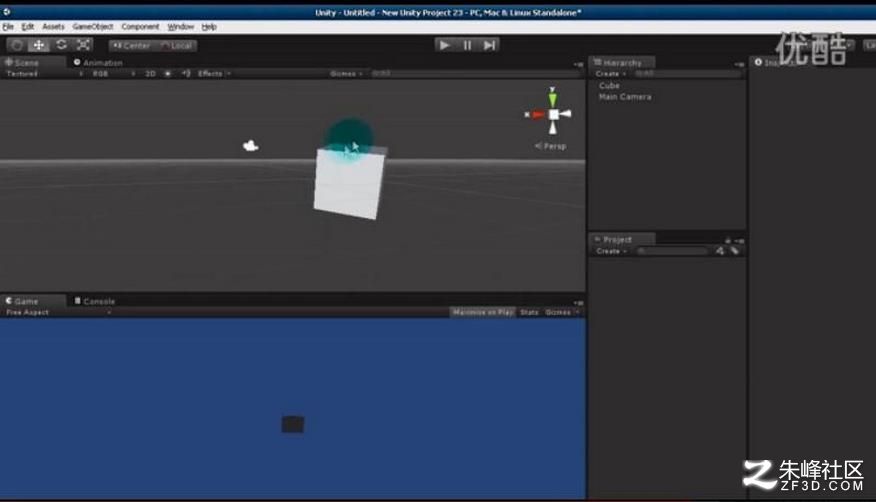The width and height of the screenshot is (876, 502).
Task: Select Cube in the Hierarchy
Action: pos(609,85)
